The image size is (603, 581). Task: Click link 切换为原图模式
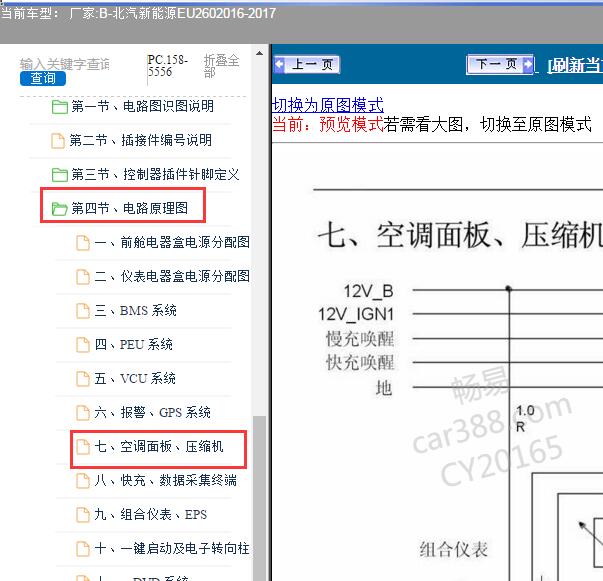[x=328, y=105]
